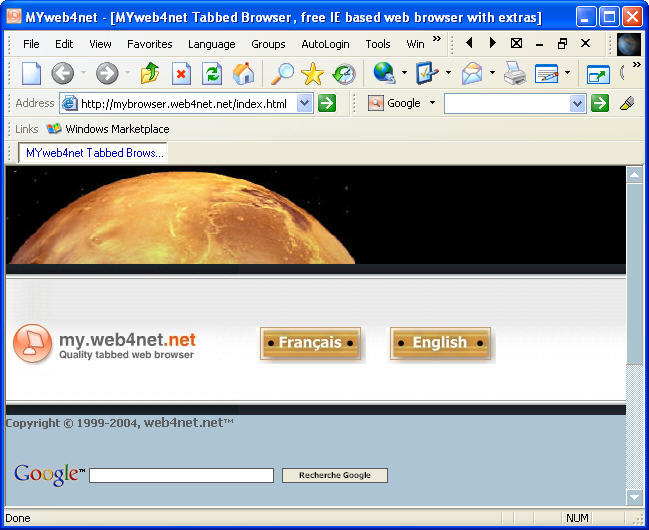Viewport: 649px width, 530px height.
Task: Go back with the Back arrow
Action: point(62,74)
